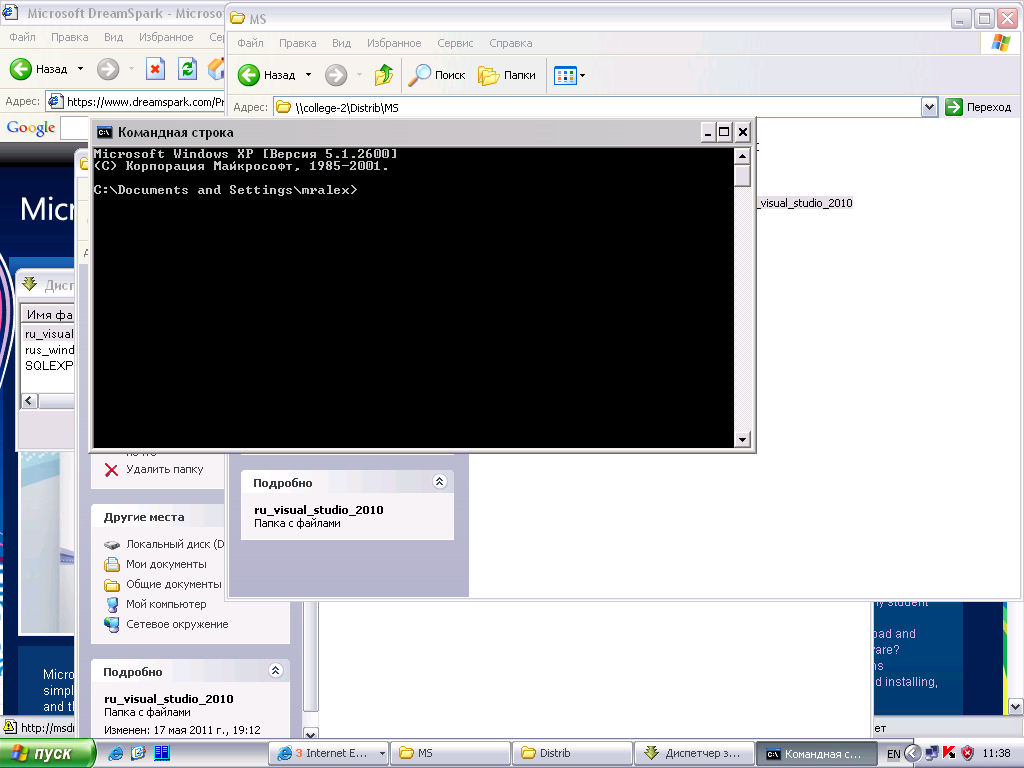Click the Forward arrow in MS Explorer window
Viewport: 1024px width, 768px height.
[x=336, y=75]
